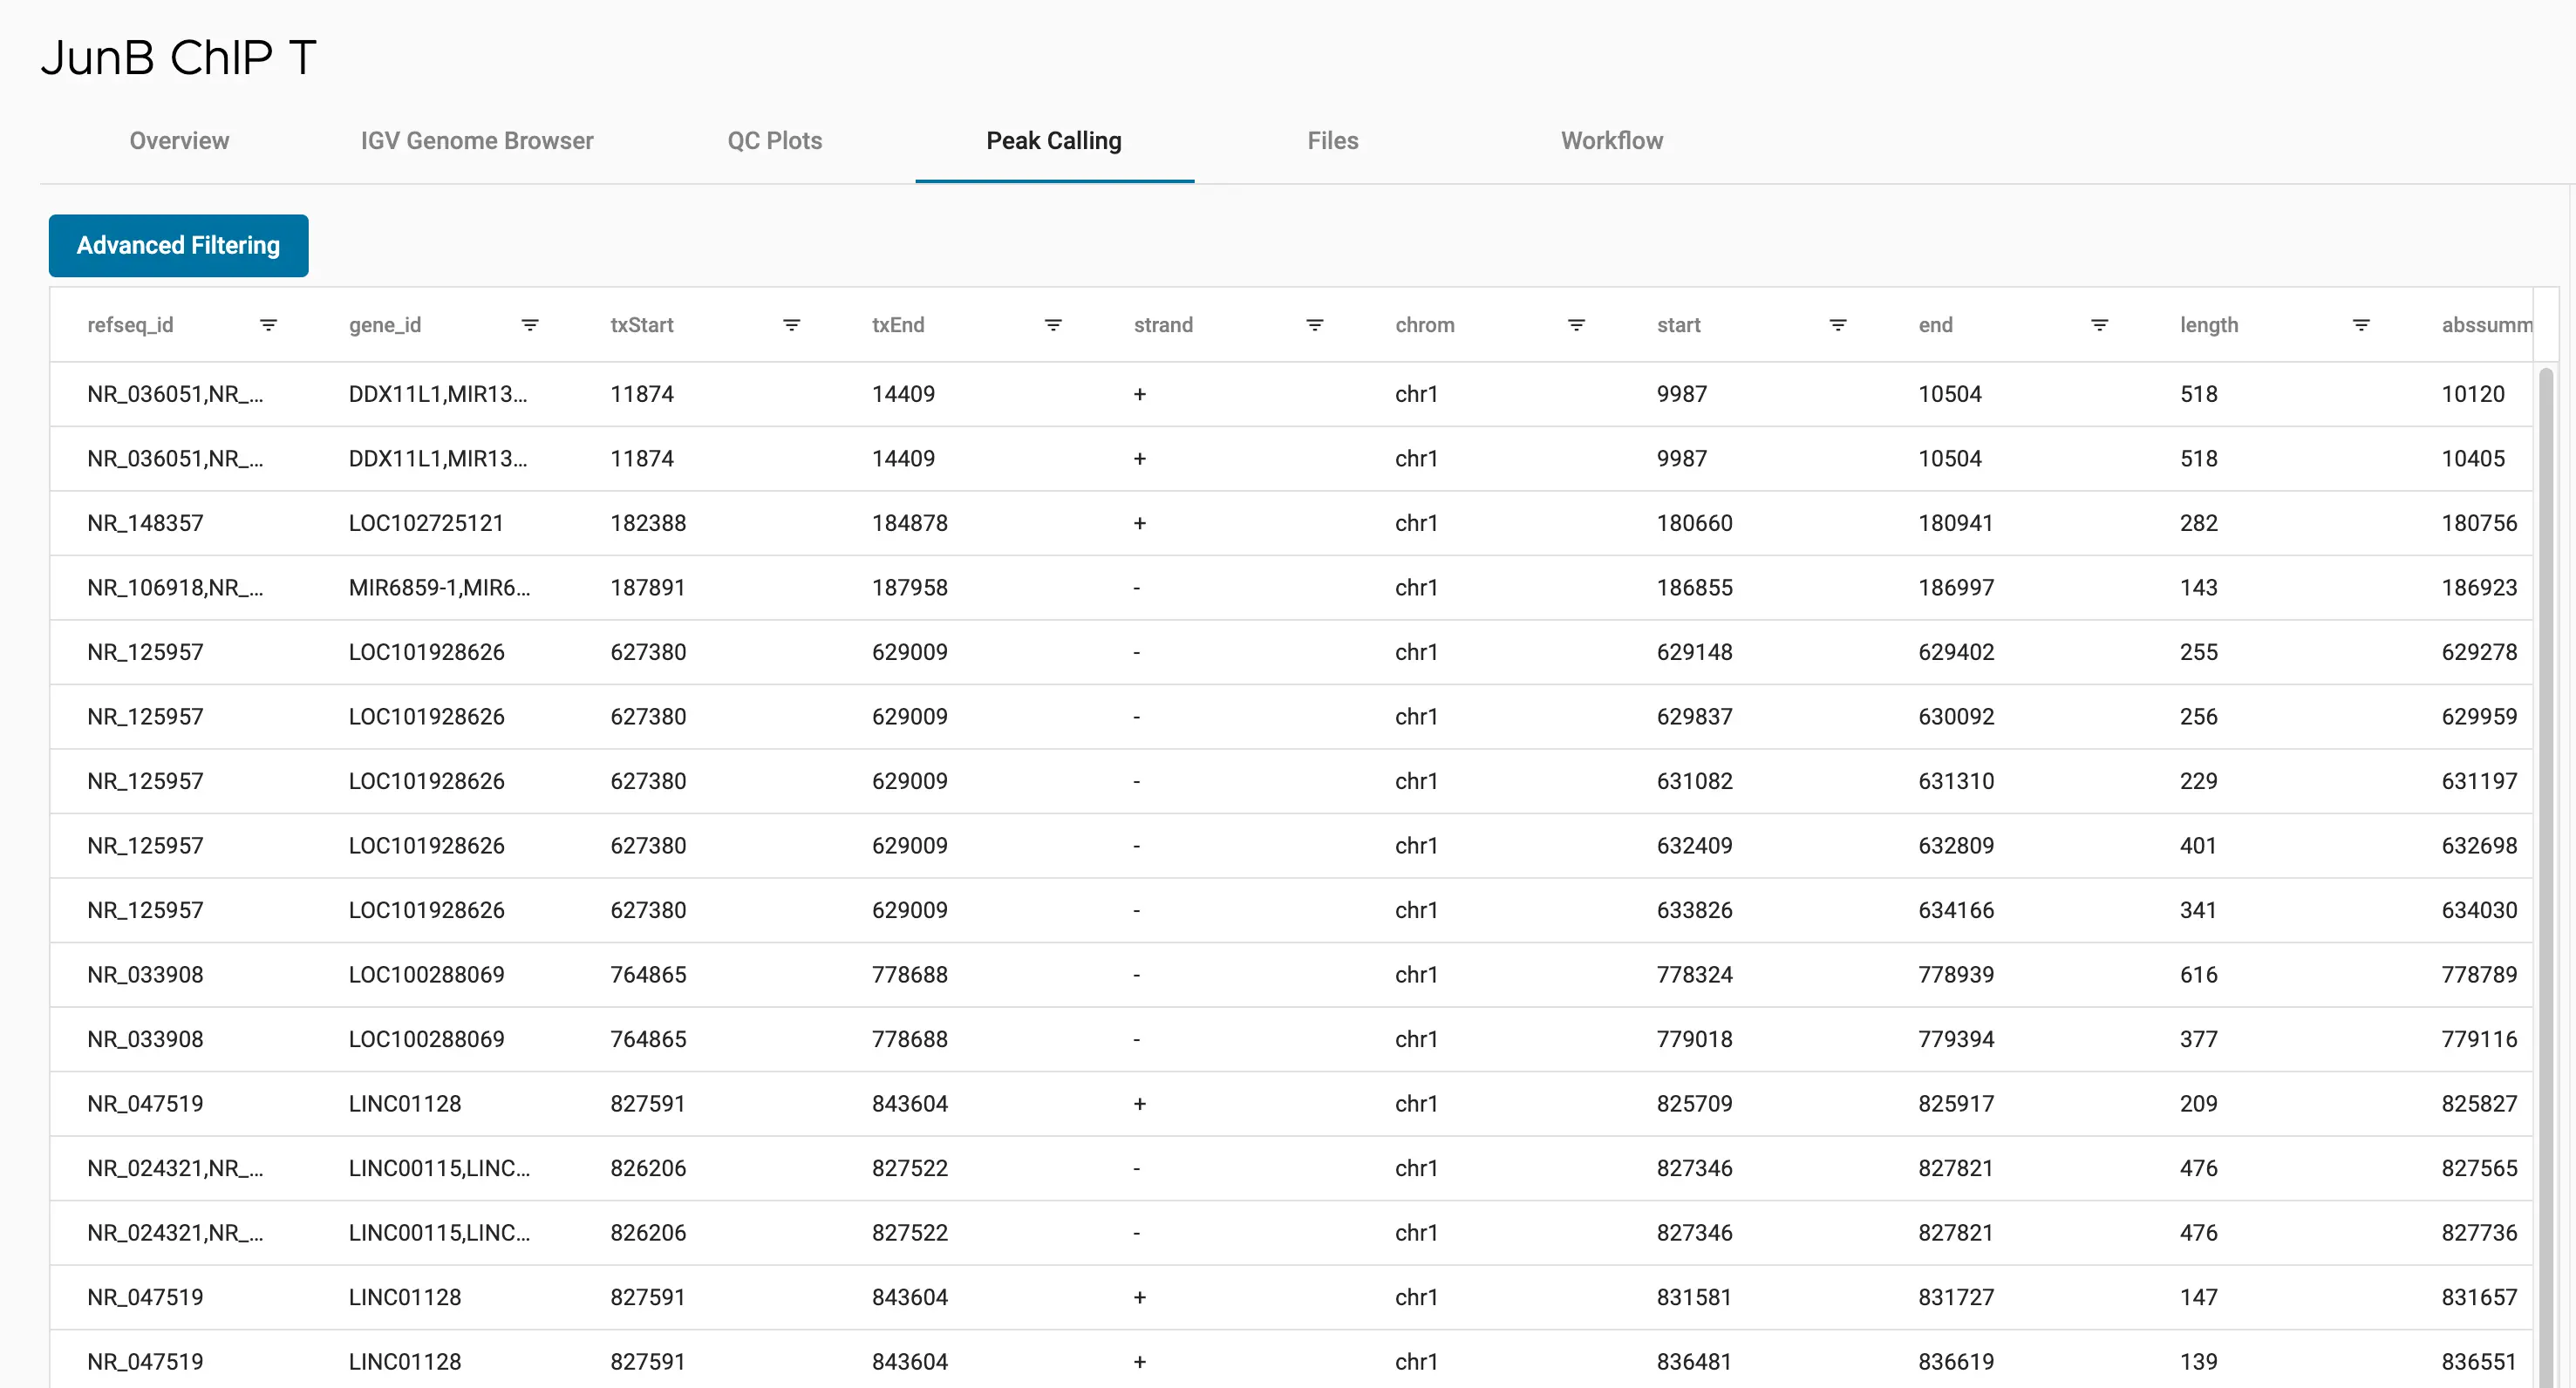Click the filter icon on strand column
2576x1388 pixels.
click(x=1316, y=328)
